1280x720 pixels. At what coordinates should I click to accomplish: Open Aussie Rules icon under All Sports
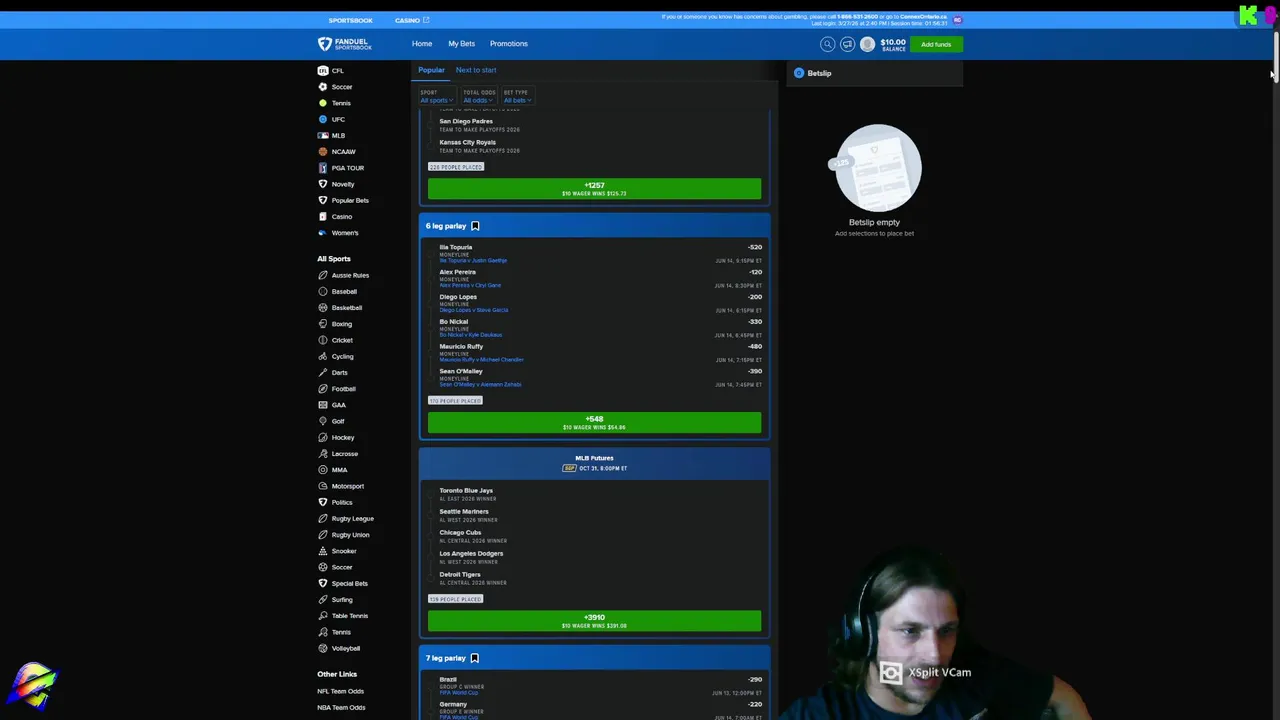pos(322,275)
